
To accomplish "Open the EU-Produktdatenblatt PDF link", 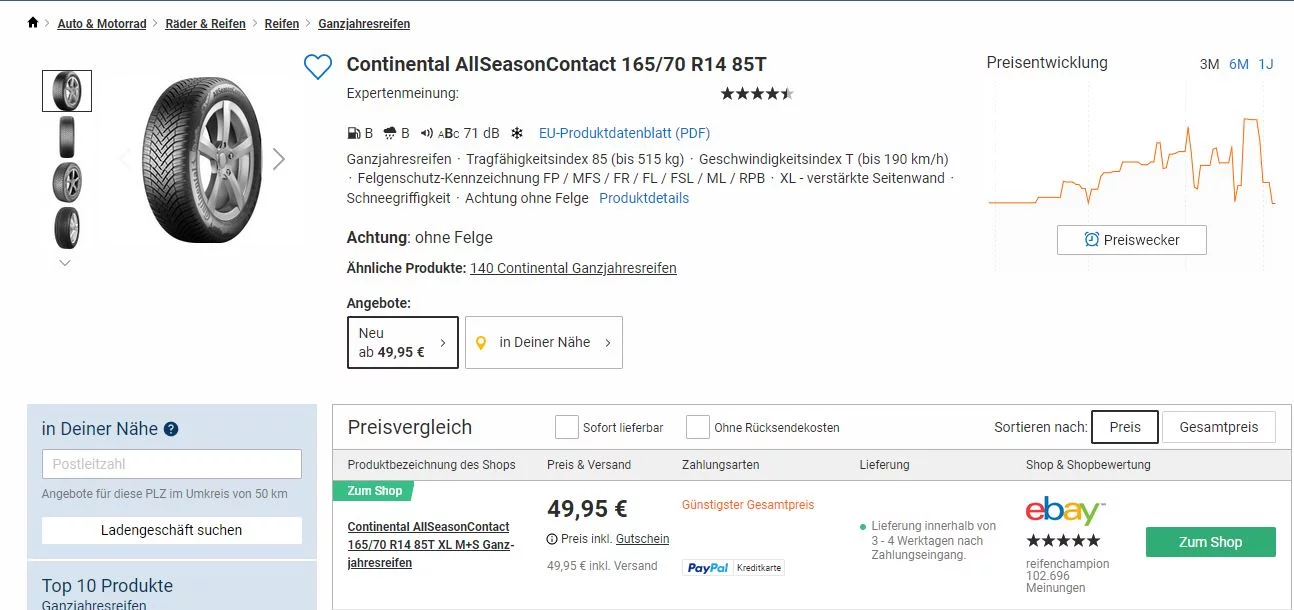I will coord(624,133).
